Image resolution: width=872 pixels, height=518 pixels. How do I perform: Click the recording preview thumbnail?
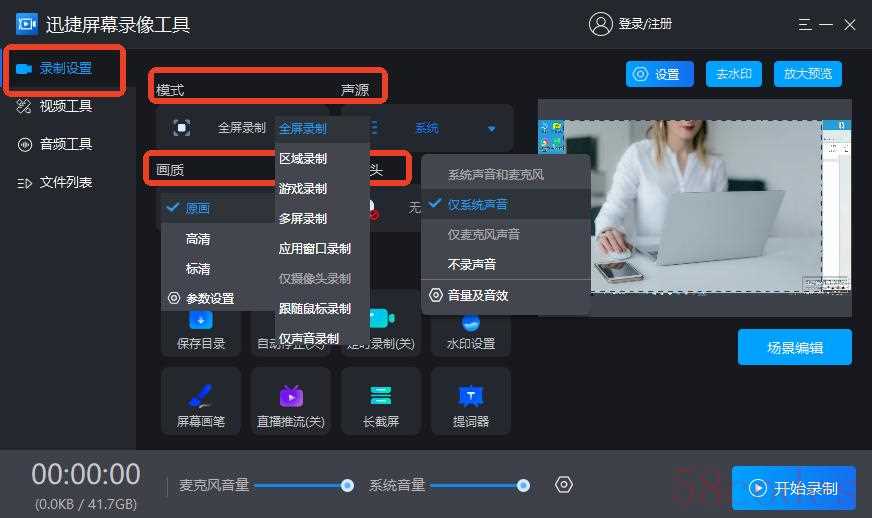pos(694,207)
